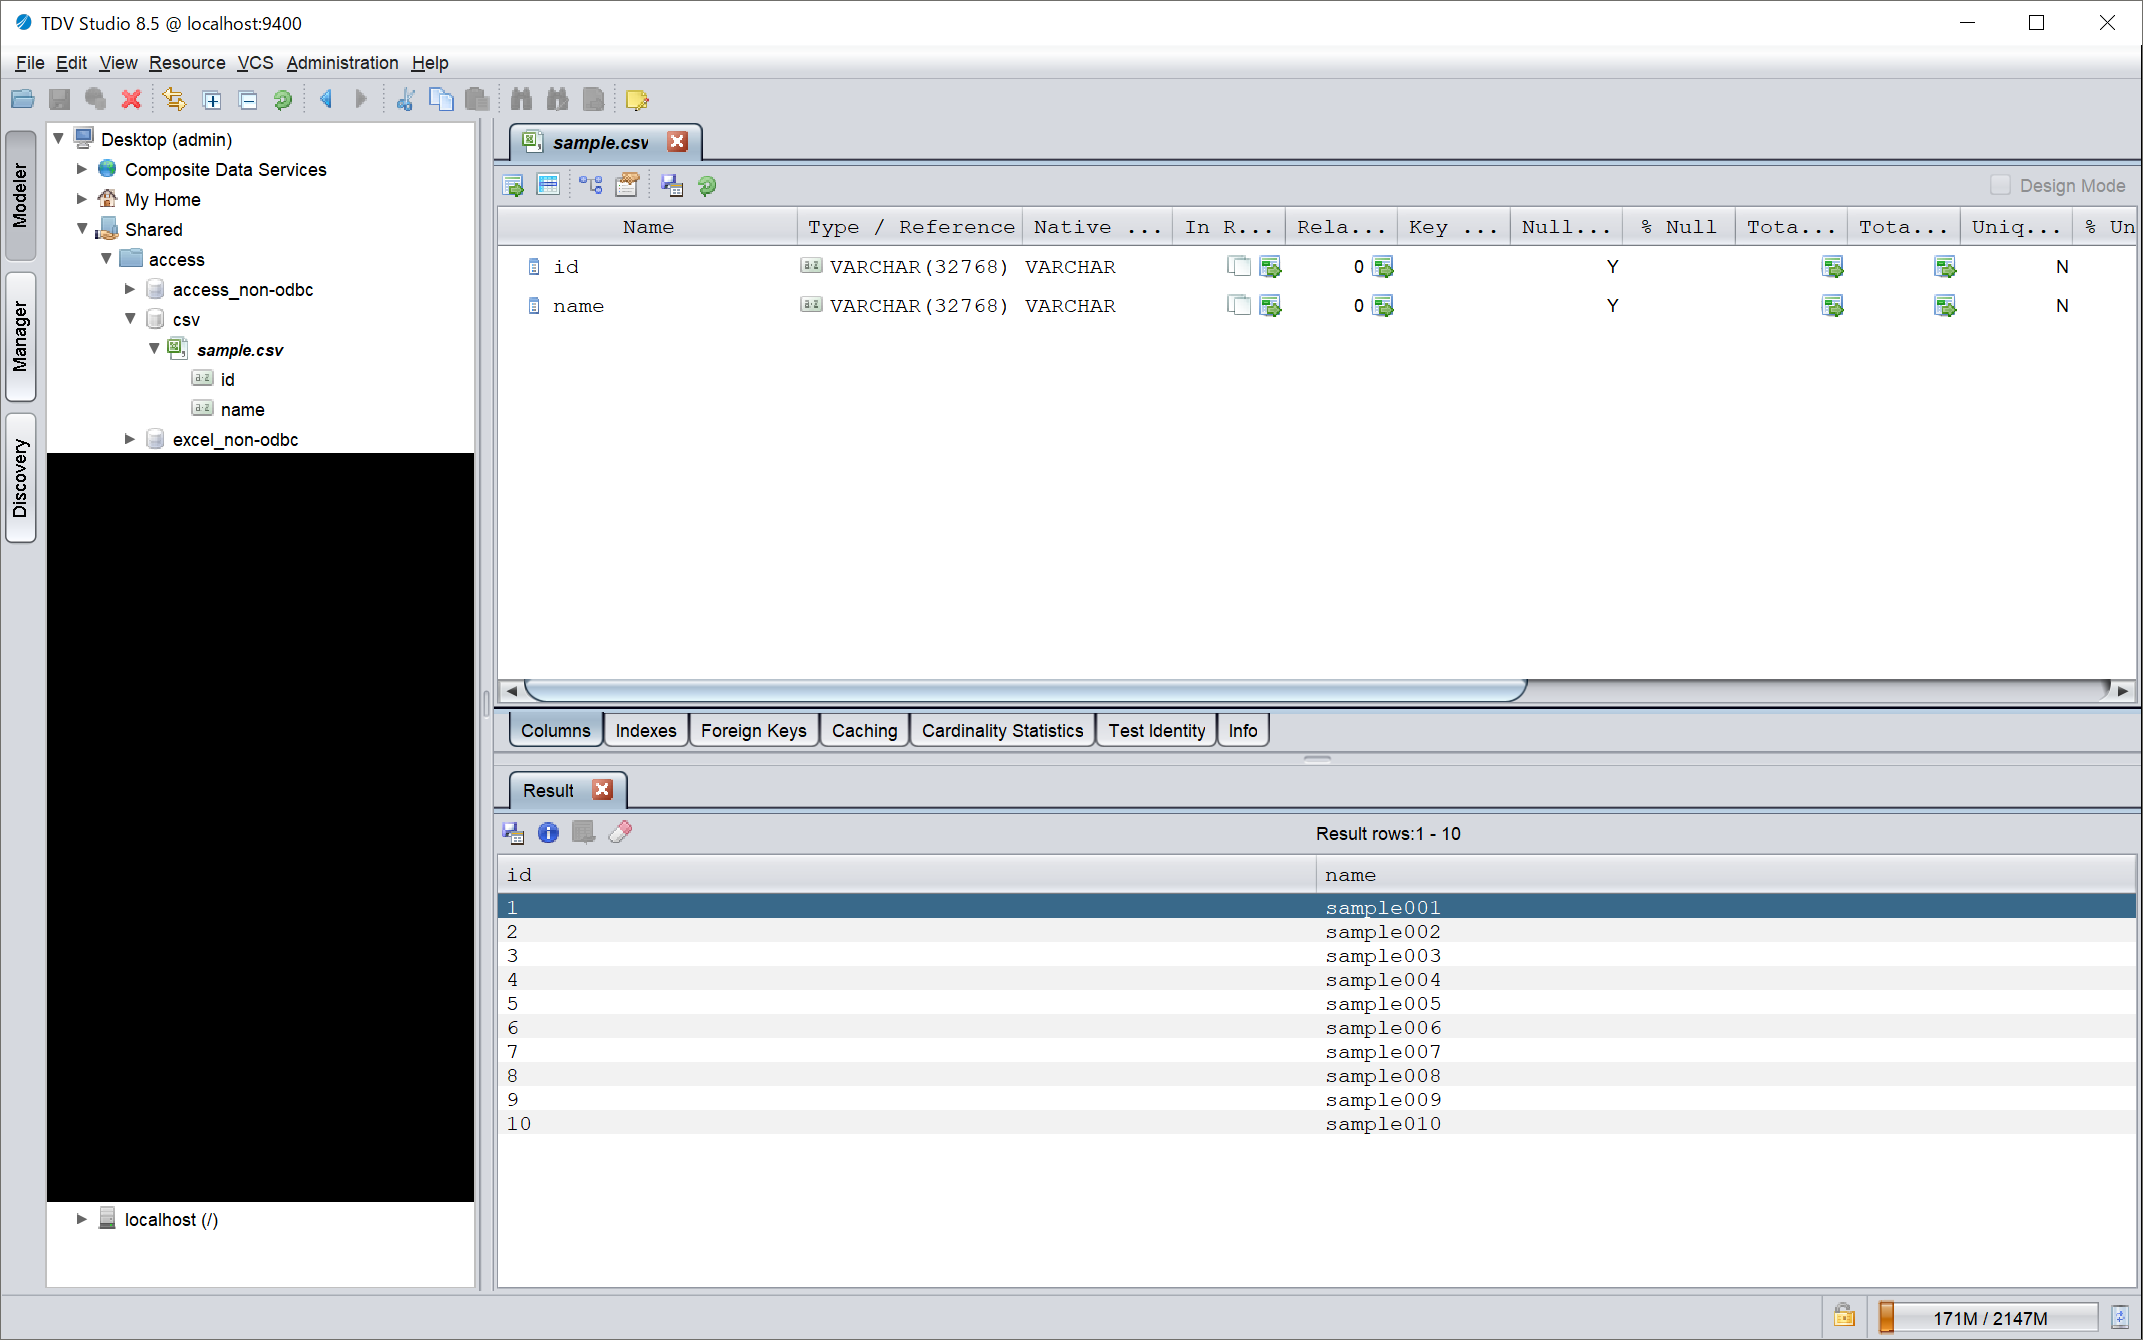Screen dimensions: 2143x1340
Task: Expand the localhost (/) node
Action: (82, 1219)
